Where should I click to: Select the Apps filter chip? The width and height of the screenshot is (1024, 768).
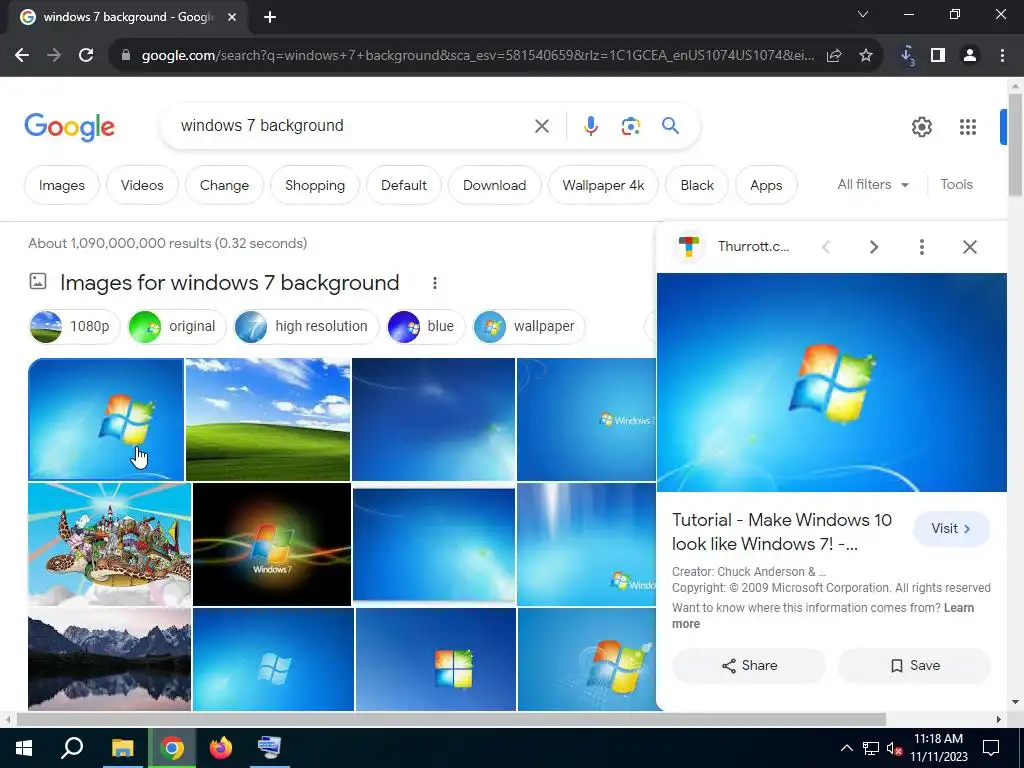(766, 185)
